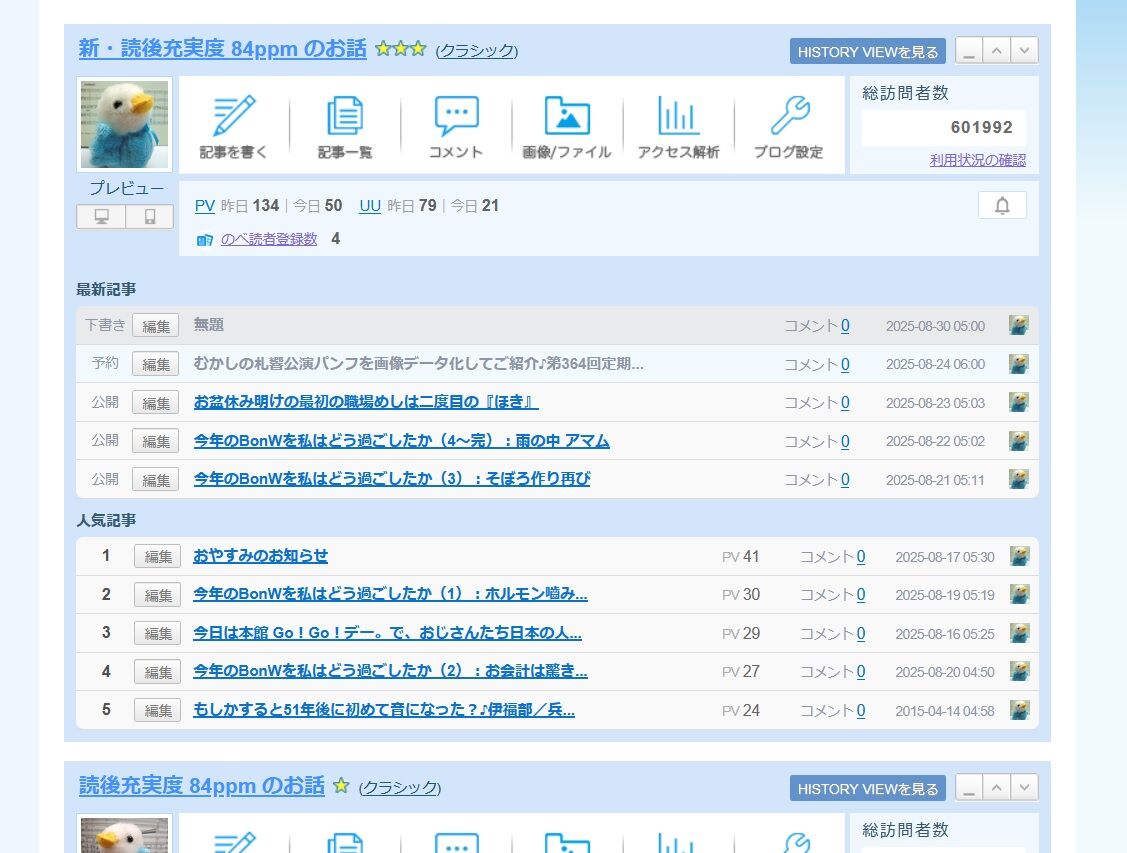The height and width of the screenshot is (853, 1127).
Task: Open second blog title 読後充実度 84ppm のお話
Action: [x=201, y=785]
